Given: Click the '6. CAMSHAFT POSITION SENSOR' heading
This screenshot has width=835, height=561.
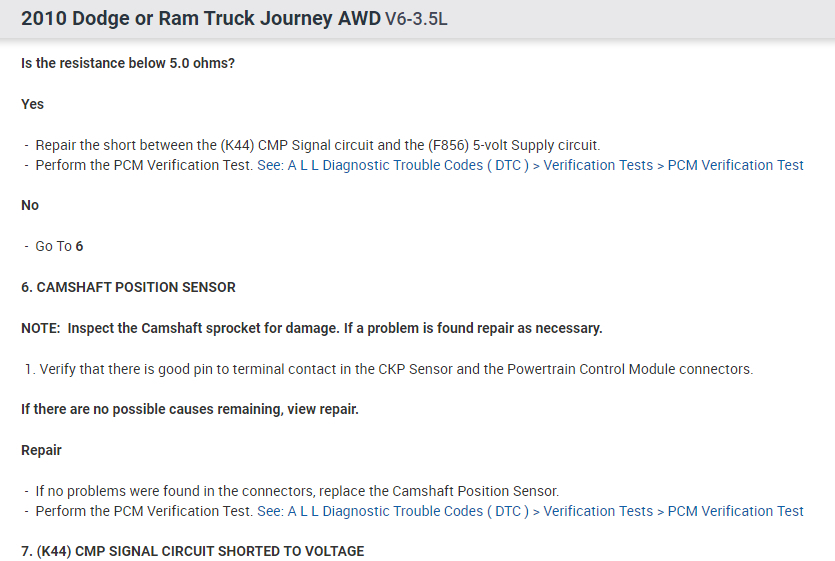Looking at the screenshot, I should 128,287.
